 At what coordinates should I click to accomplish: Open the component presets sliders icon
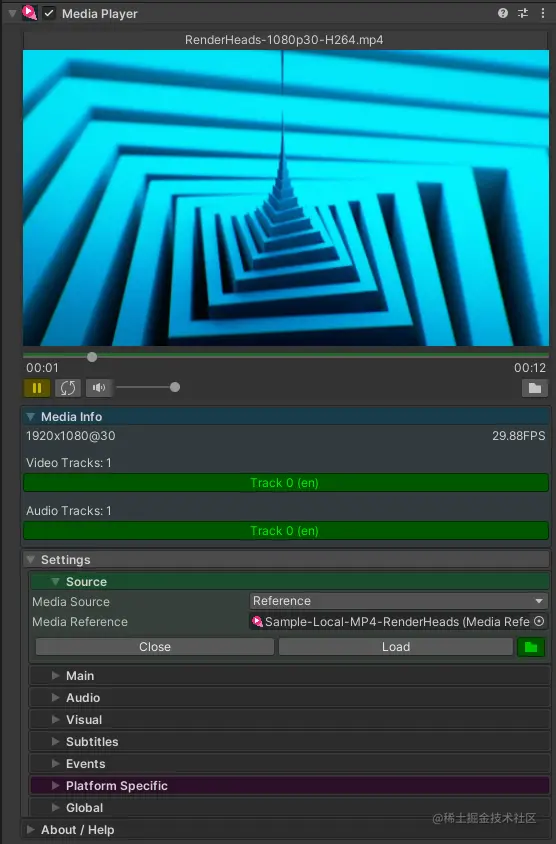click(x=523, y=13)
